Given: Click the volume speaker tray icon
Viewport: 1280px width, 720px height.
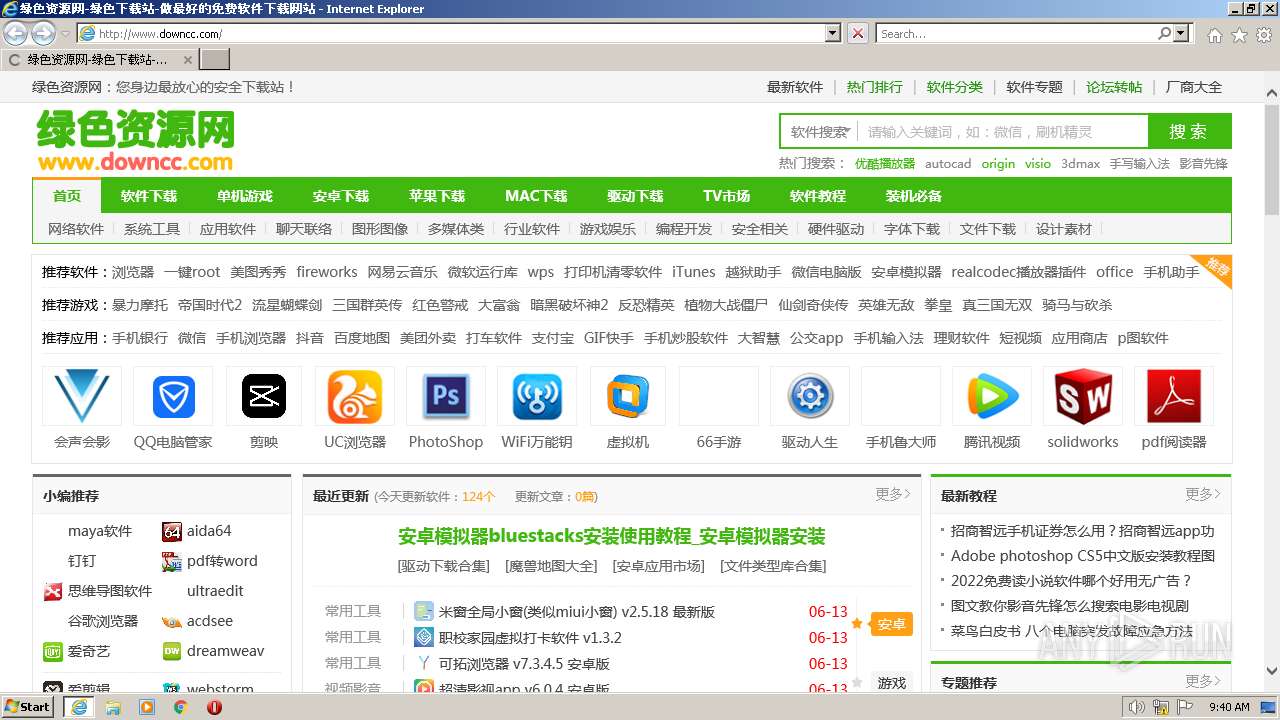Looking at the screenshot, I should click(1138, 707).
